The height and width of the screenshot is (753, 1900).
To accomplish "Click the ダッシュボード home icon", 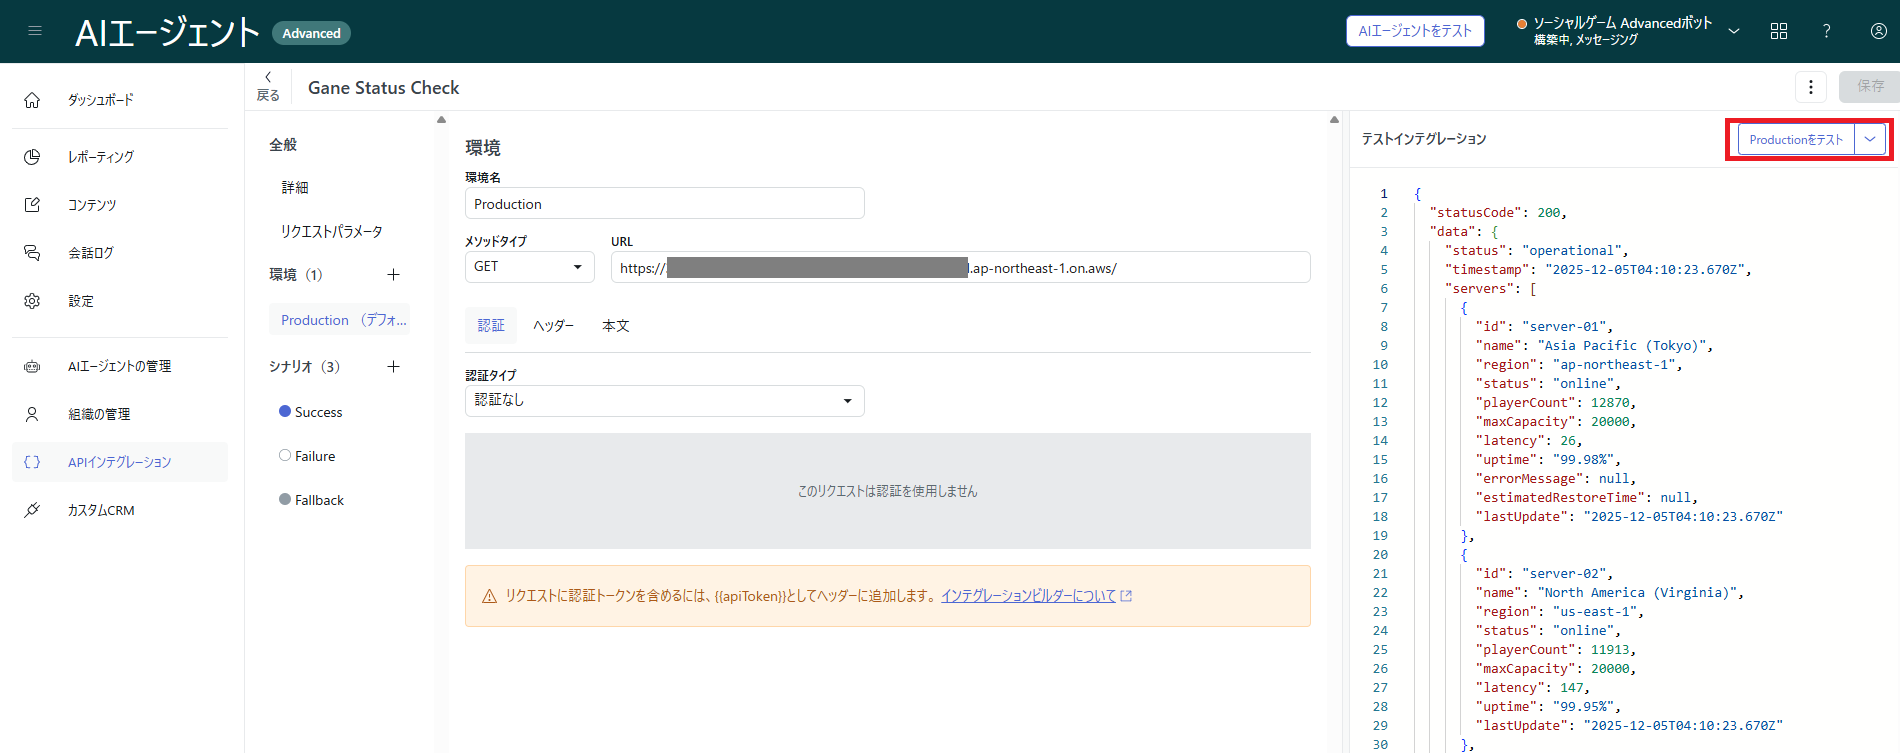I will click(32, 100).
